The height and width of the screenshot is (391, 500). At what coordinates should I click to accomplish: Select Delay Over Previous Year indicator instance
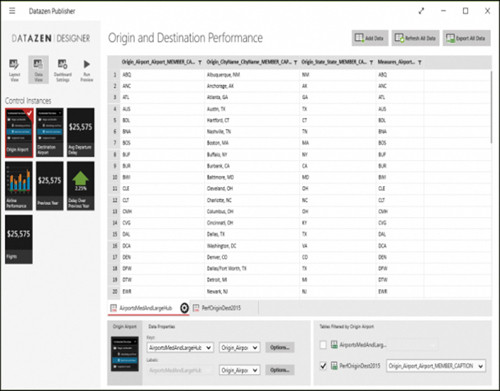click(x=80, y=186)
